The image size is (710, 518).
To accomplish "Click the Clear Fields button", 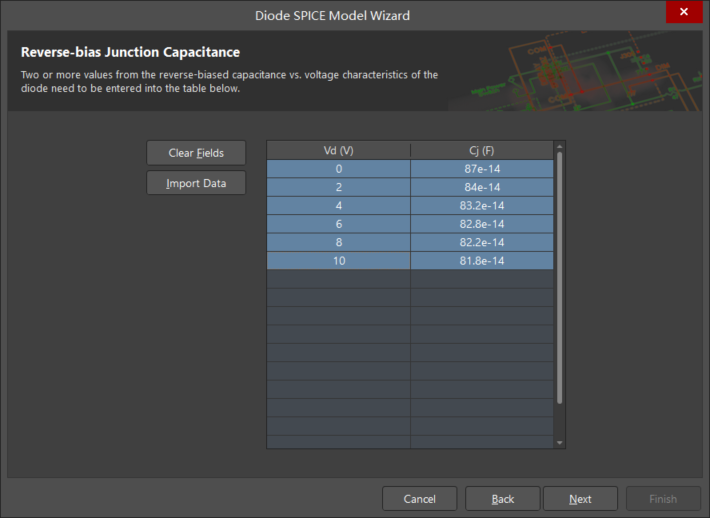I will (x=195, y=153).
